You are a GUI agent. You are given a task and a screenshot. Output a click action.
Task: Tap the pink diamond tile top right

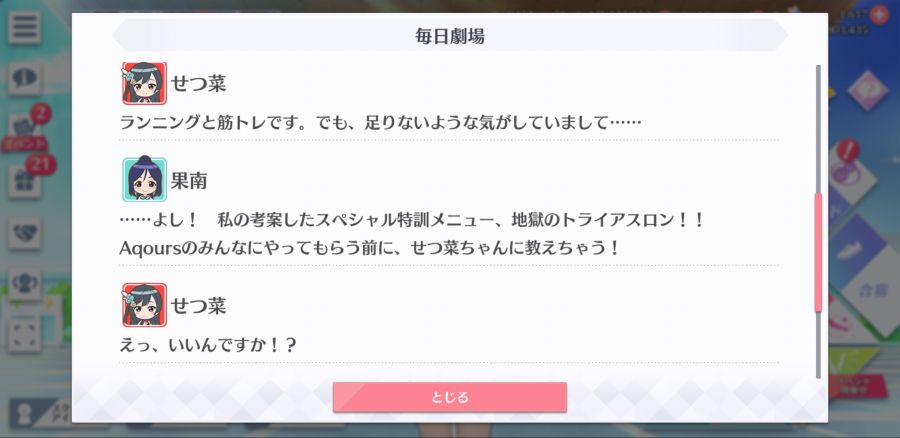pos(867,90)
